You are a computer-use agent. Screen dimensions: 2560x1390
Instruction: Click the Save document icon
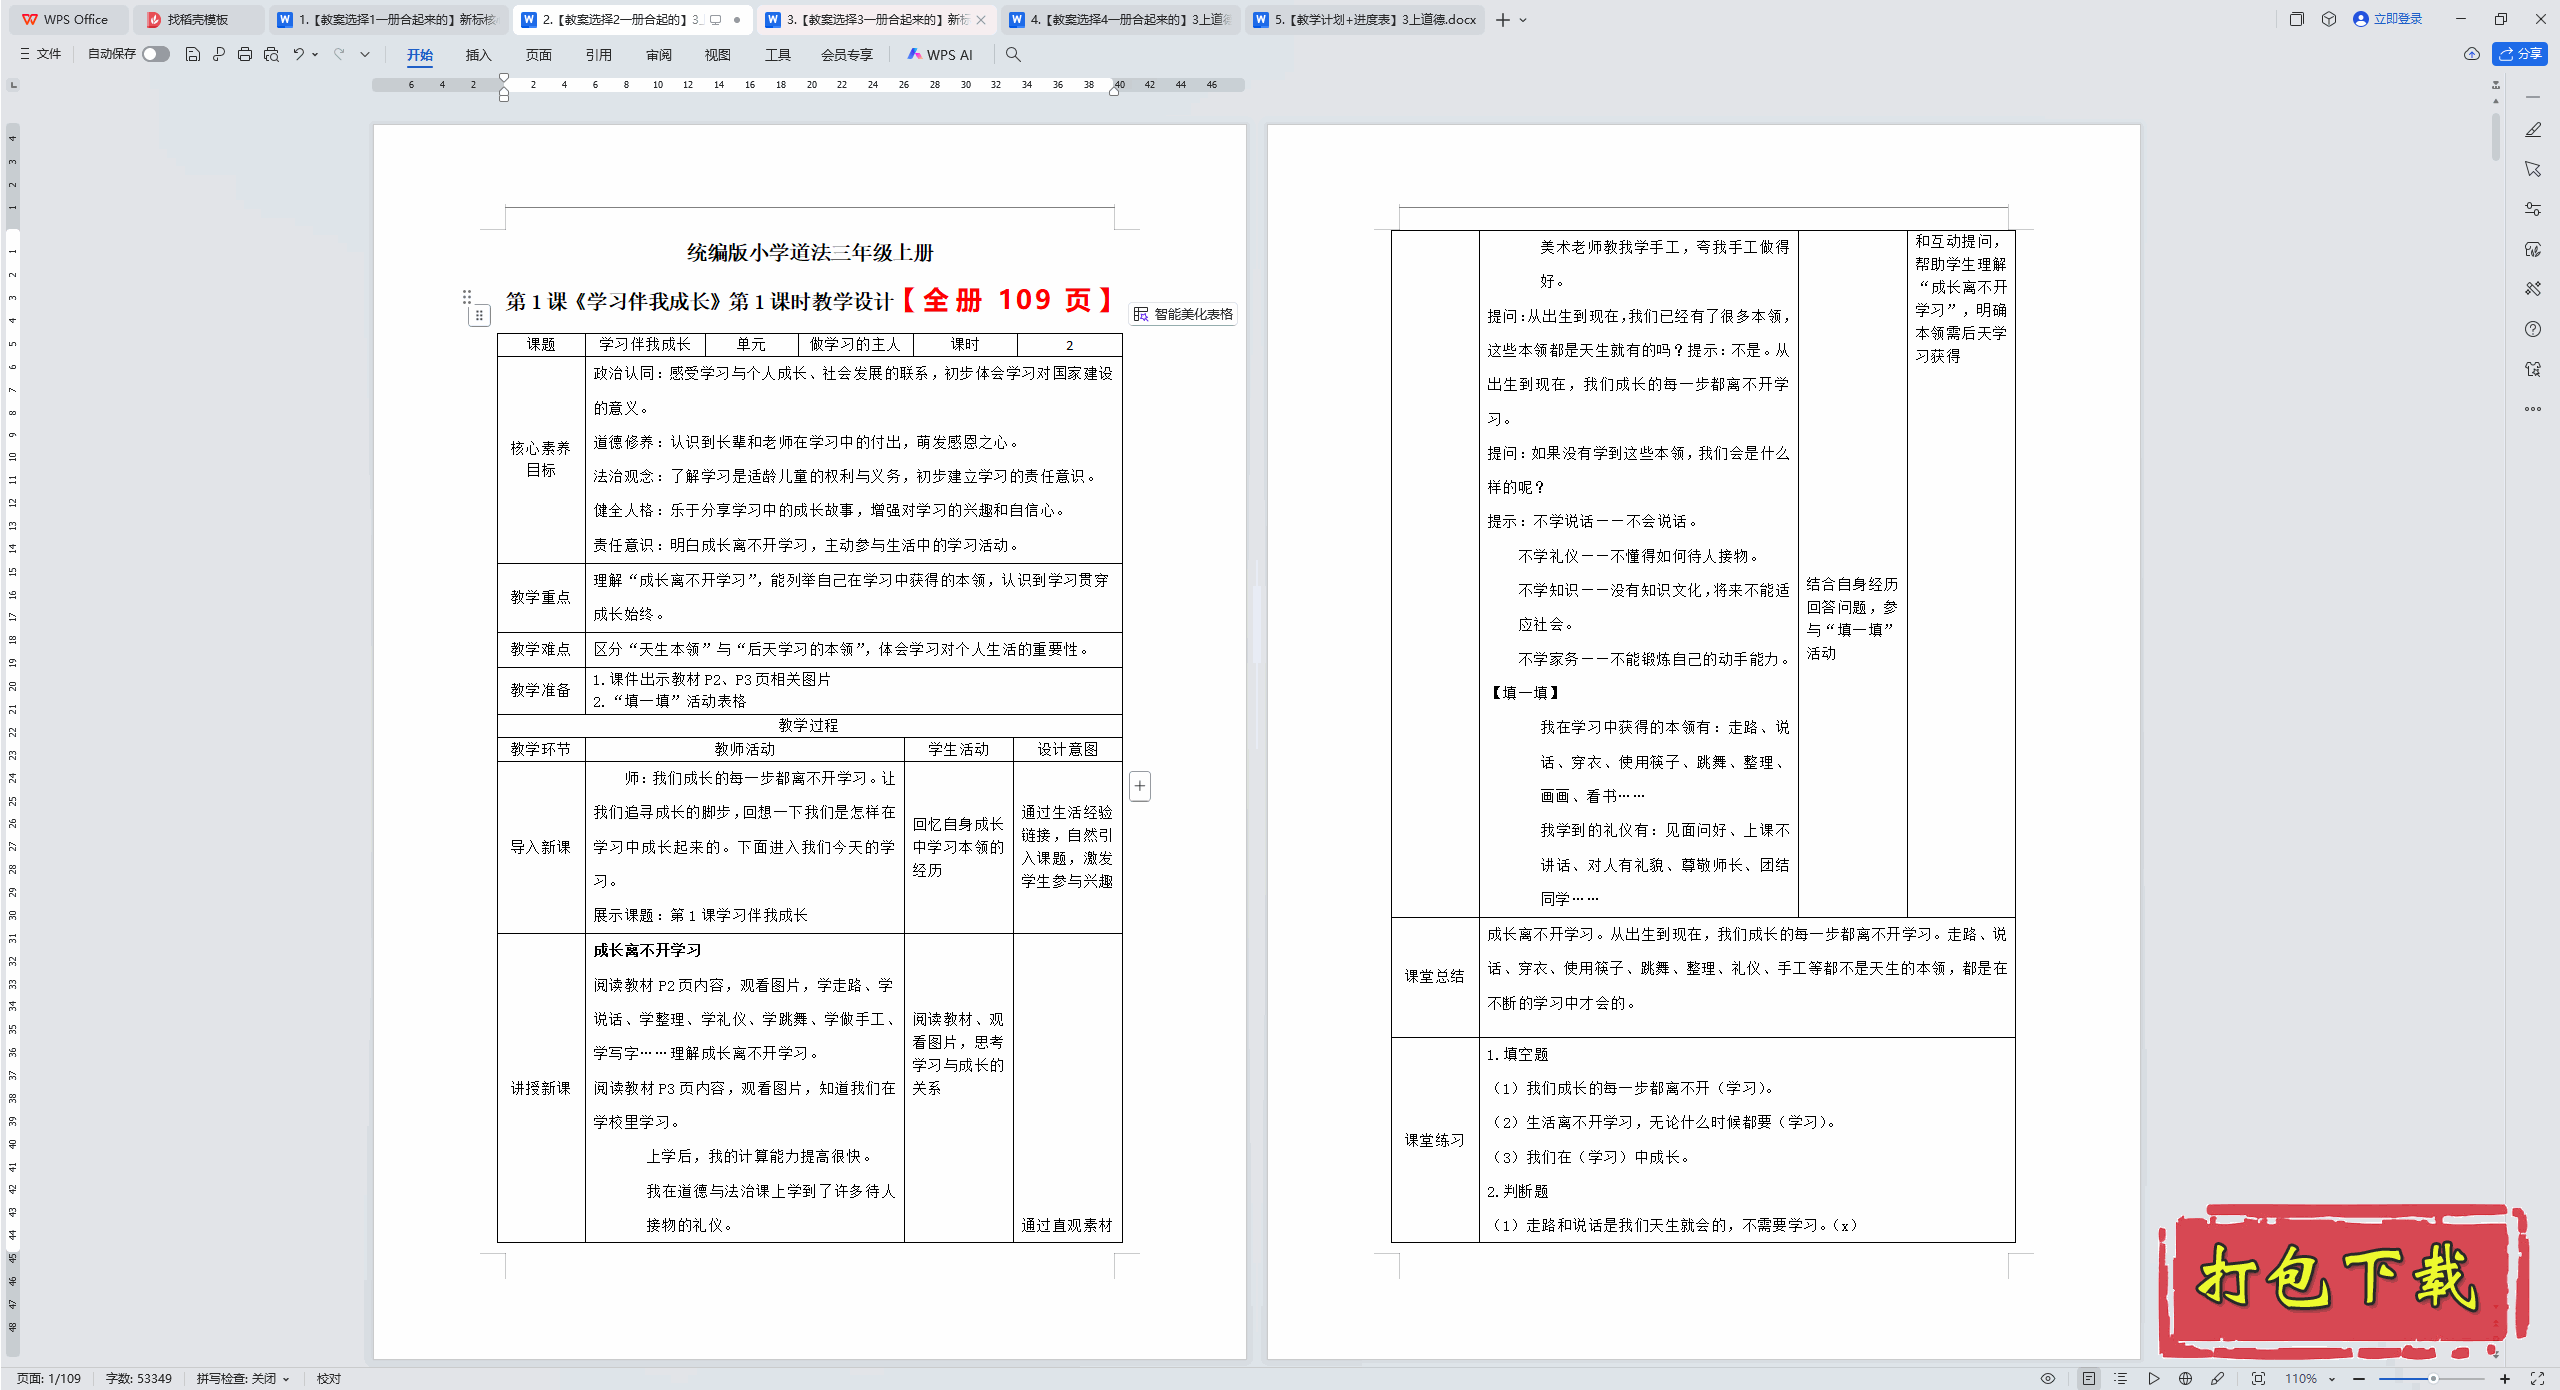coord(193,54)
